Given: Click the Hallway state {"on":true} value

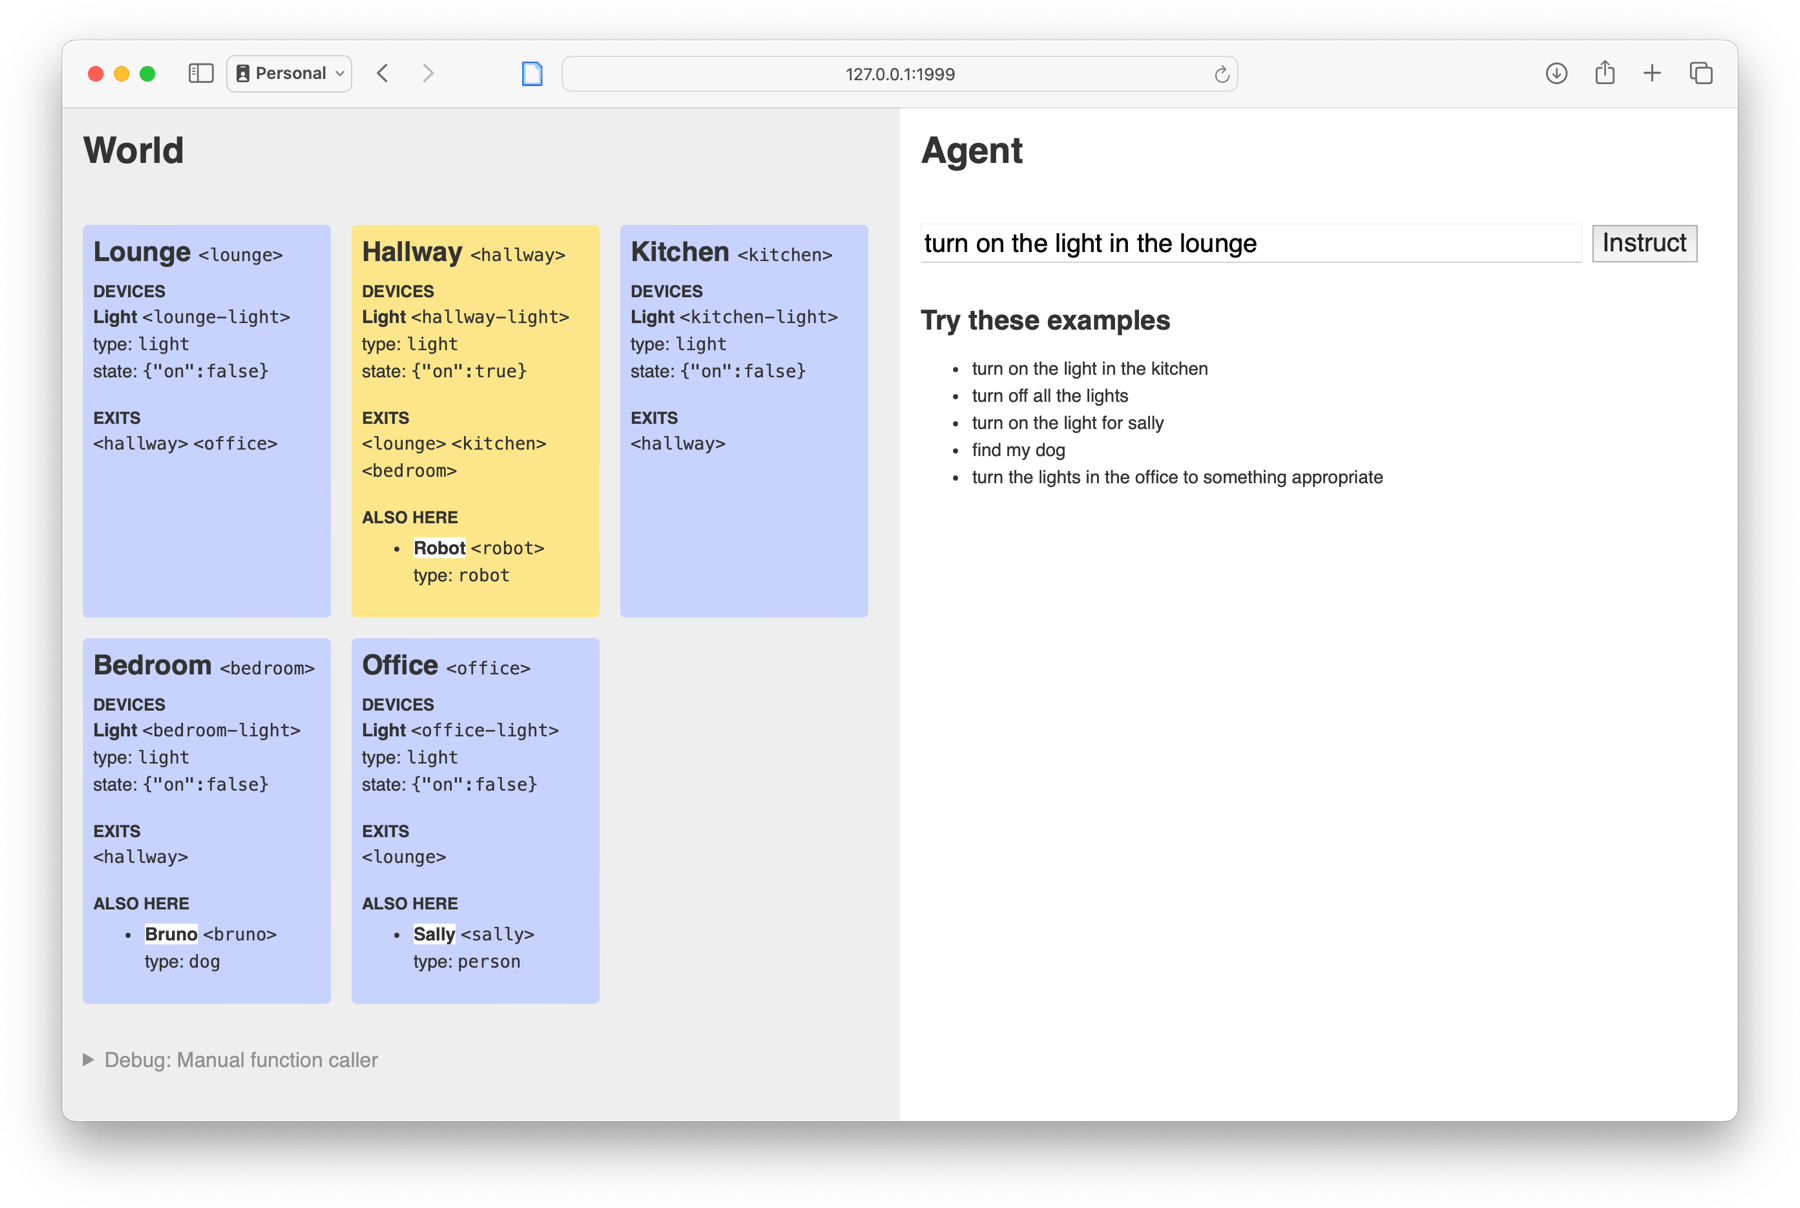Looking at the screenshot, I should pos(469,371).
